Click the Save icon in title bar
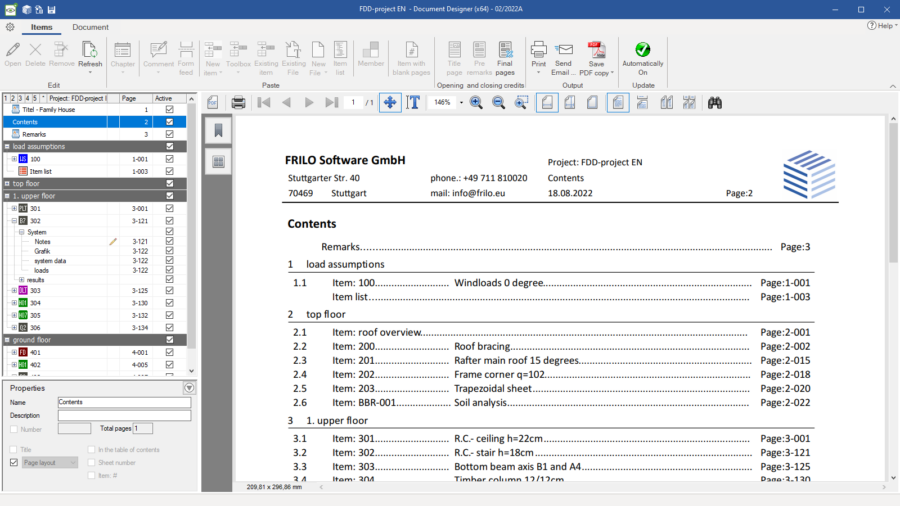This screenshot has width=900, height=506. point(52,9)
